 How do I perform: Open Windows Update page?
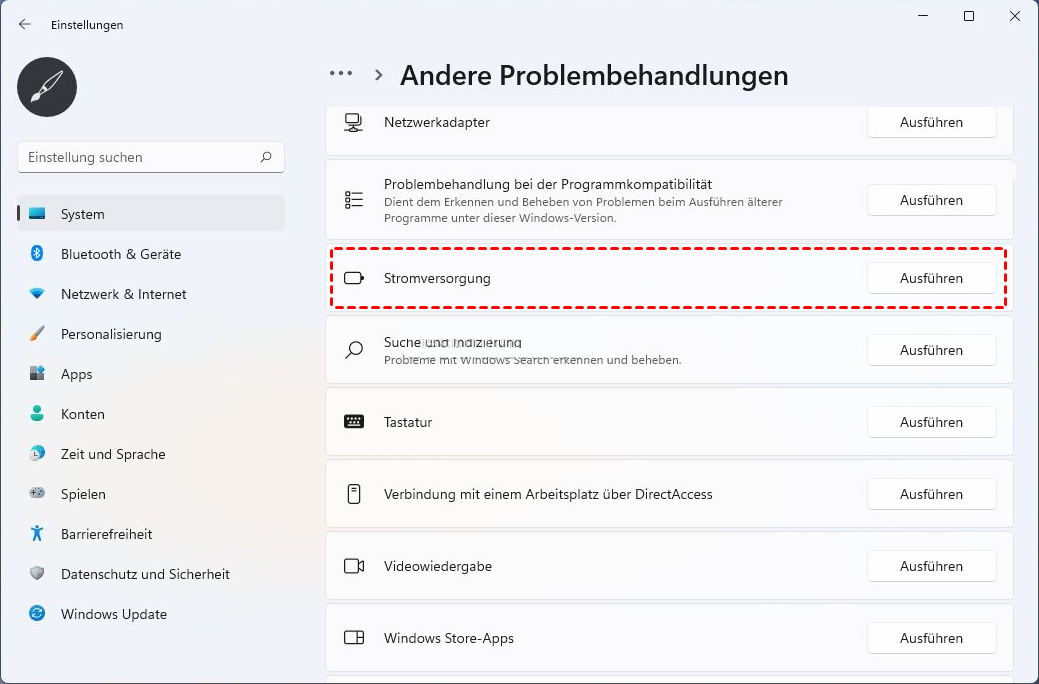(x=151, y=614)
